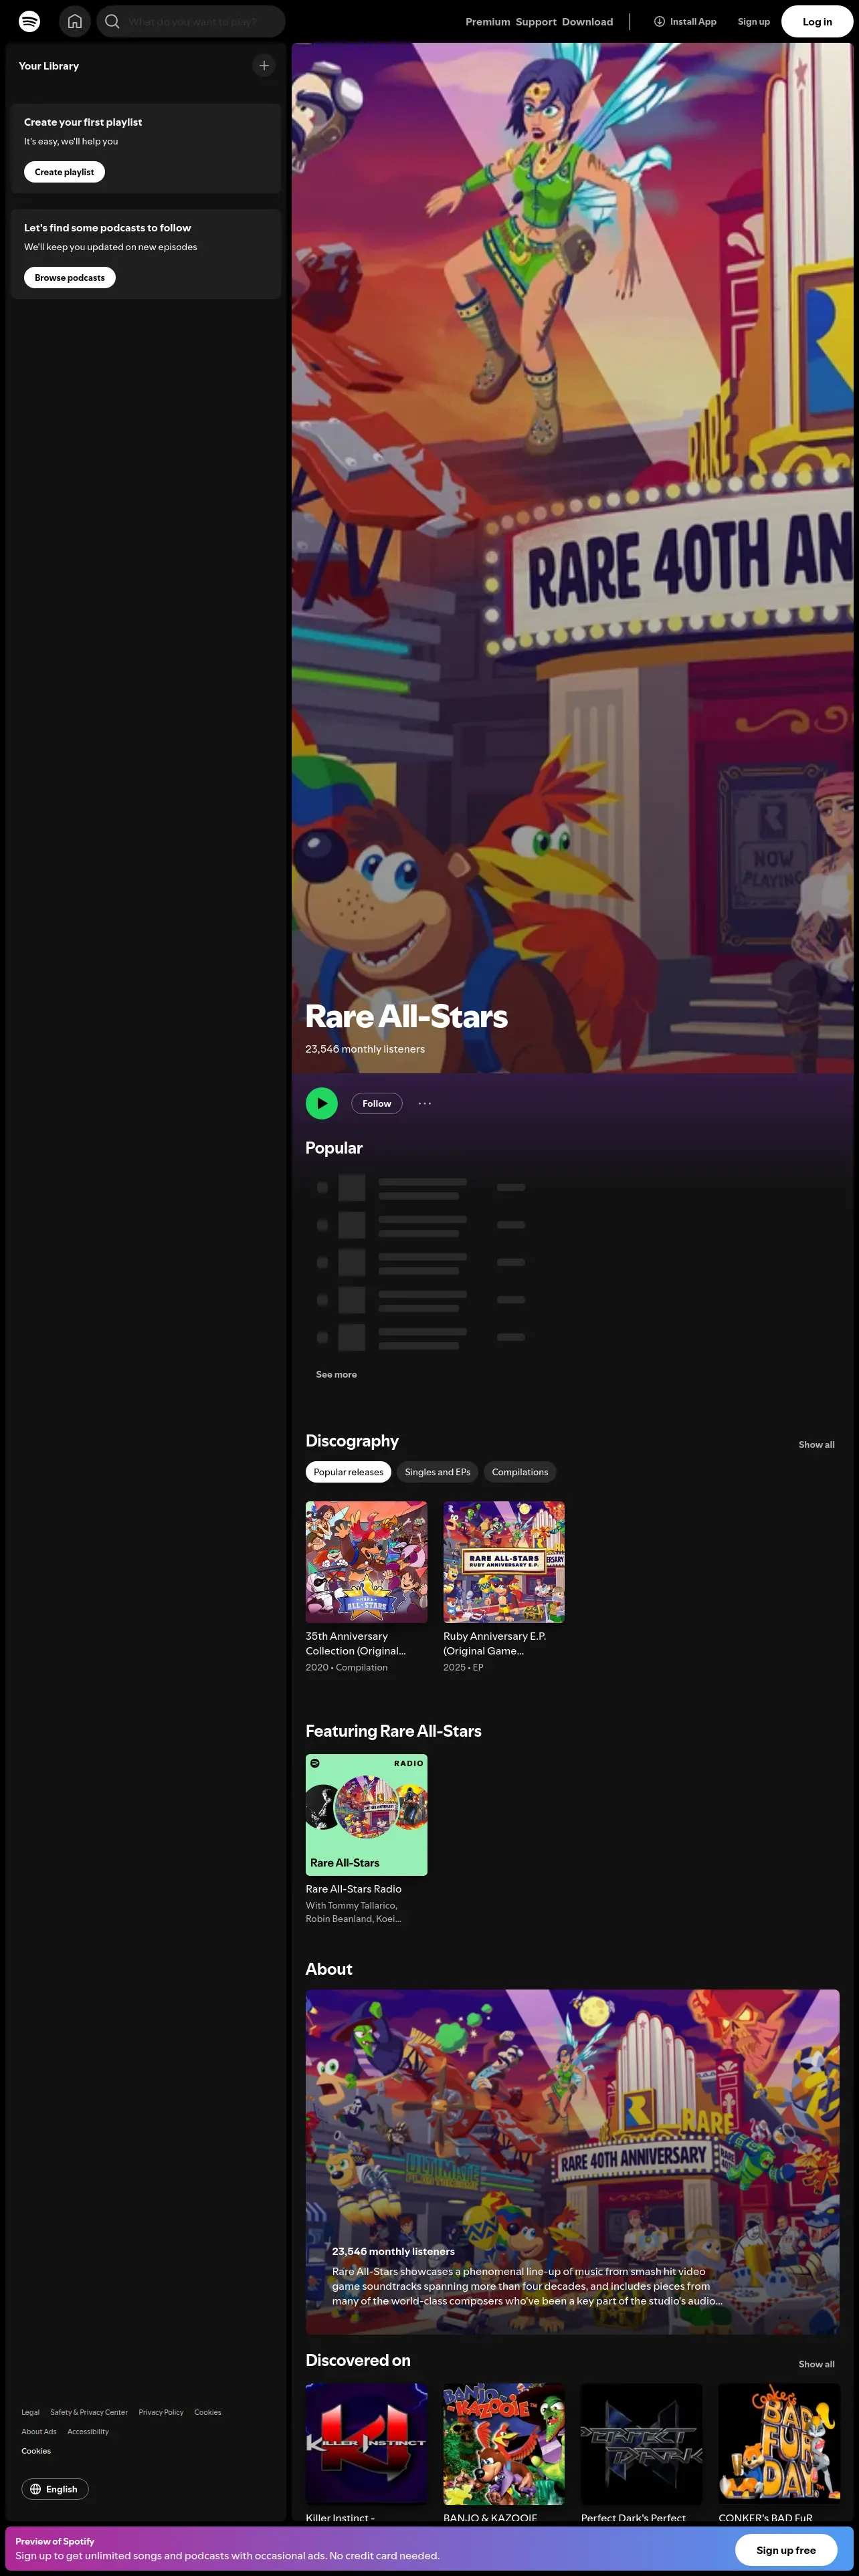Click the 'About' section heading

tap(329, 1969)
